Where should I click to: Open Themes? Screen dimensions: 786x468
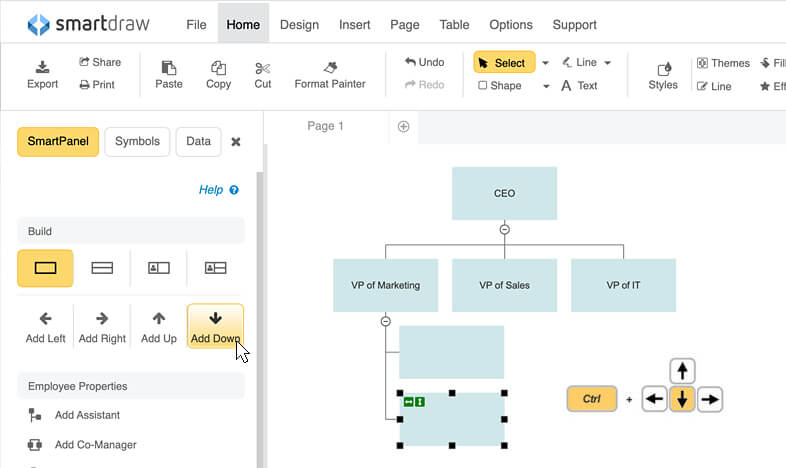coord(723,63)
